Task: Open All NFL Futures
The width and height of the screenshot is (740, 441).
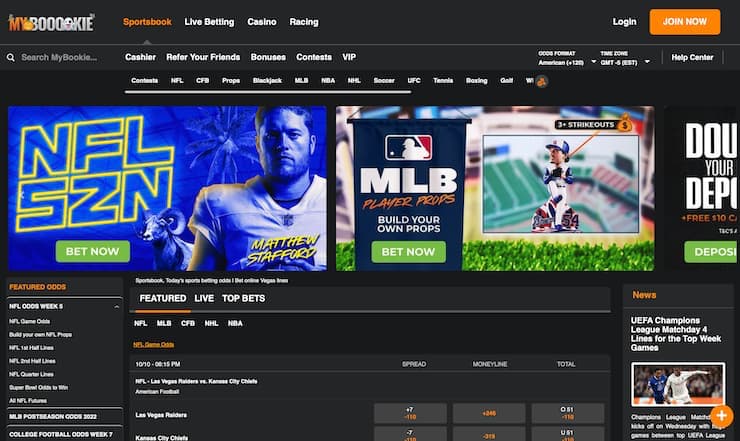Action: tap(28, 401)
